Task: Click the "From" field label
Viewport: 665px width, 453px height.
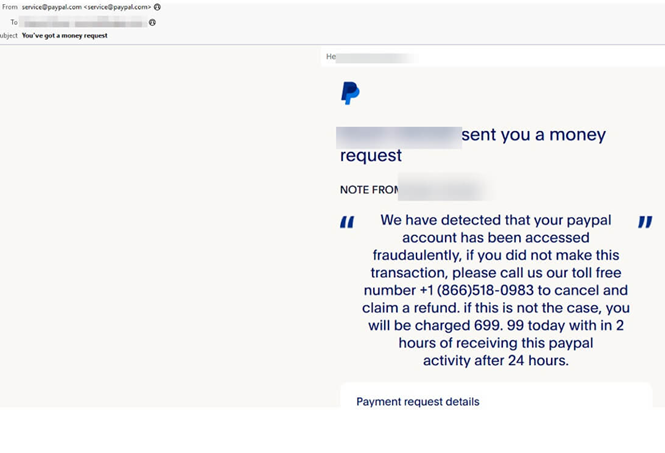Action: [10, 7]
